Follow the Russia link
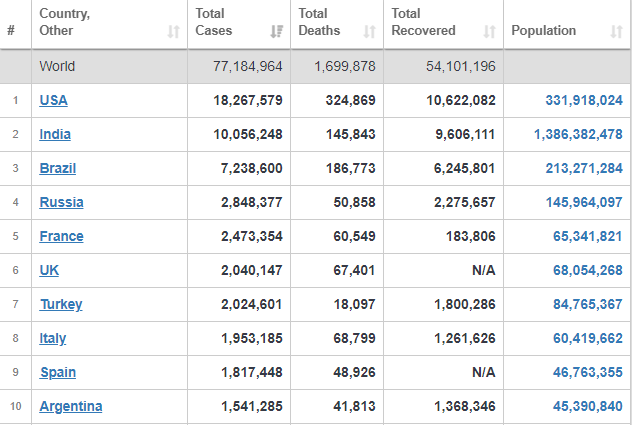This screenshot has width=633, height=425. [x=61, y=202]
